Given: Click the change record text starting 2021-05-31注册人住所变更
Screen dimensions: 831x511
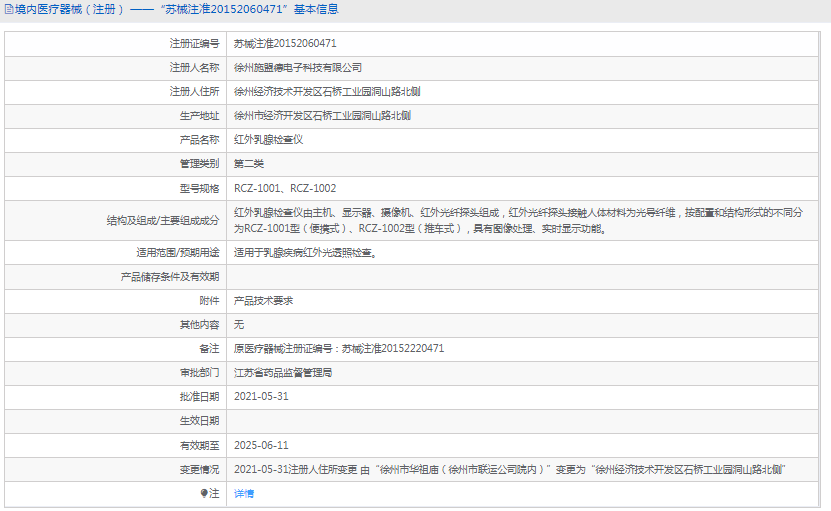Looking at the screenshot, I should point(509,470).
